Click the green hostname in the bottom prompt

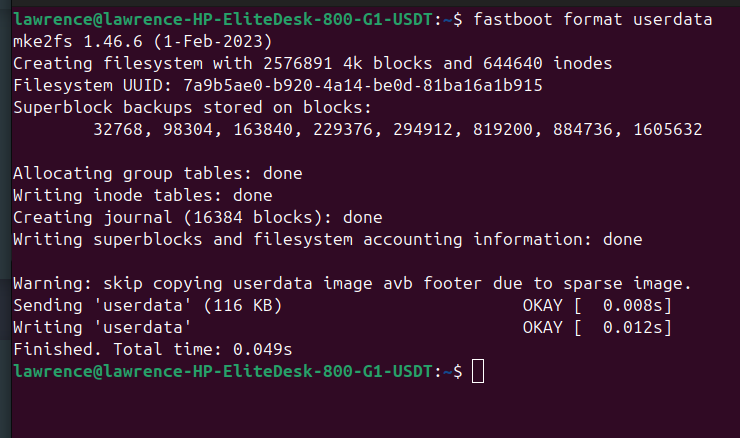(x=268, y=371)
